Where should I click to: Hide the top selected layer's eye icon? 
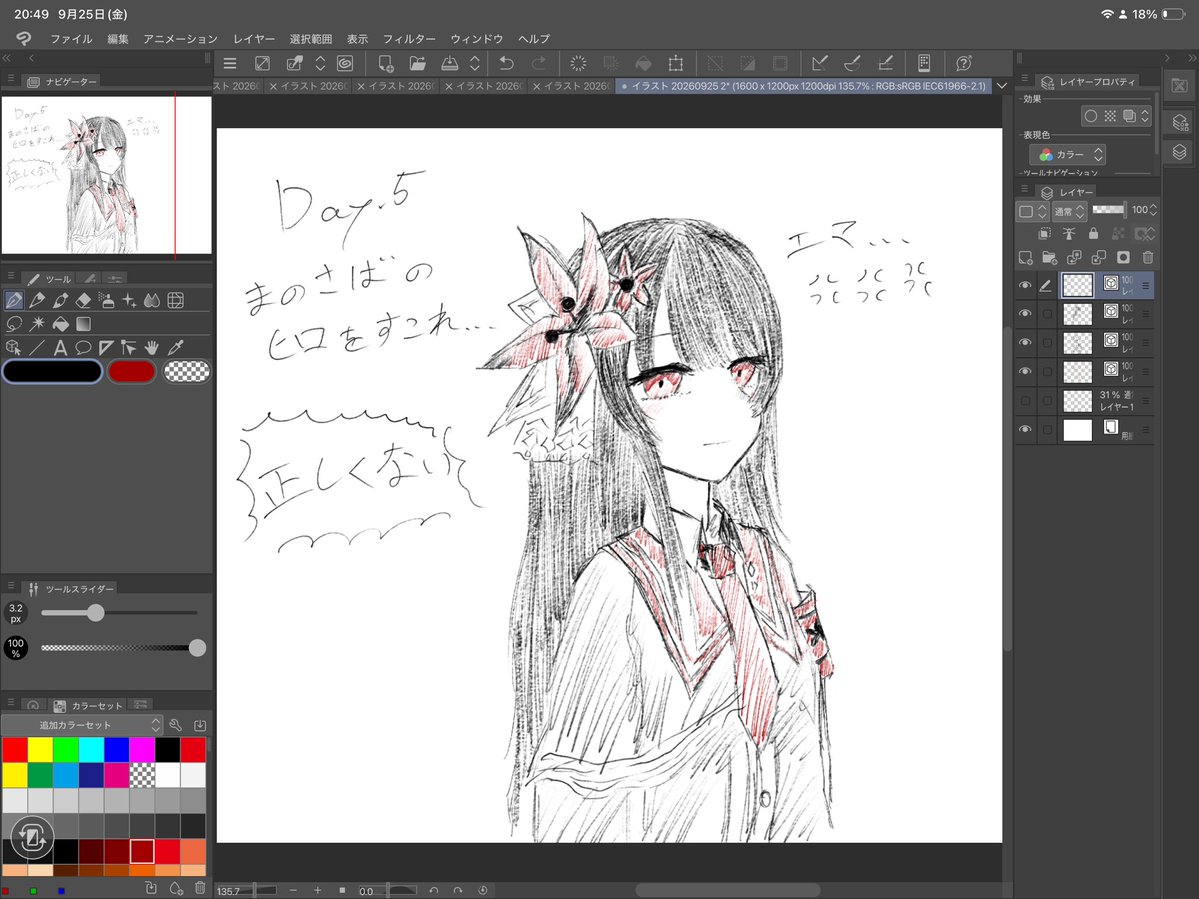pos(1025,286)
